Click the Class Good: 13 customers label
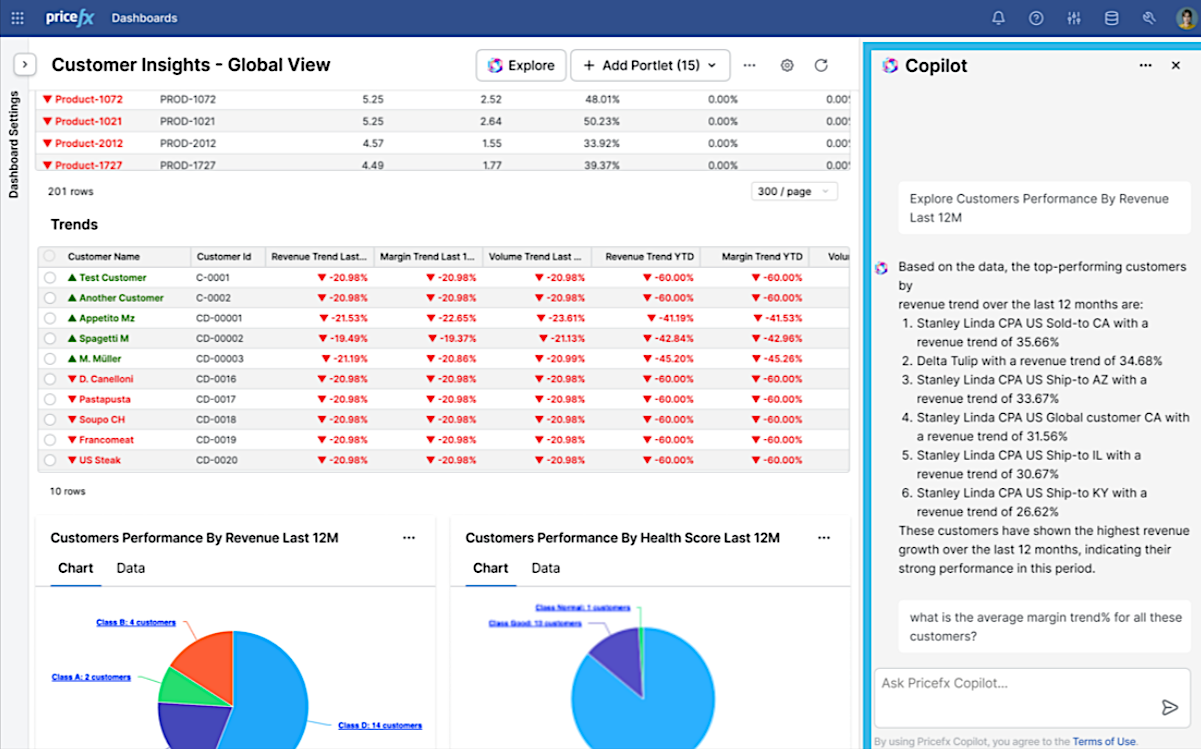 pos(535,624)
